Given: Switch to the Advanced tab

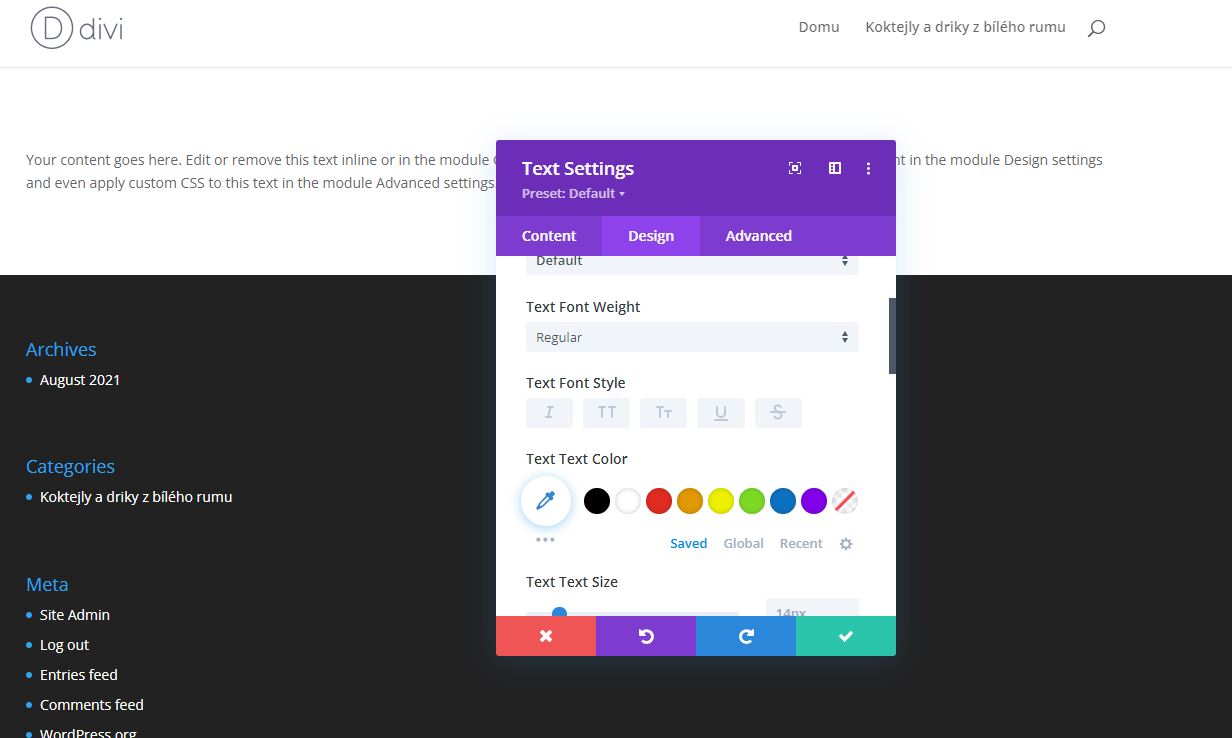Looking at the screenshot, I should [758, 236].
